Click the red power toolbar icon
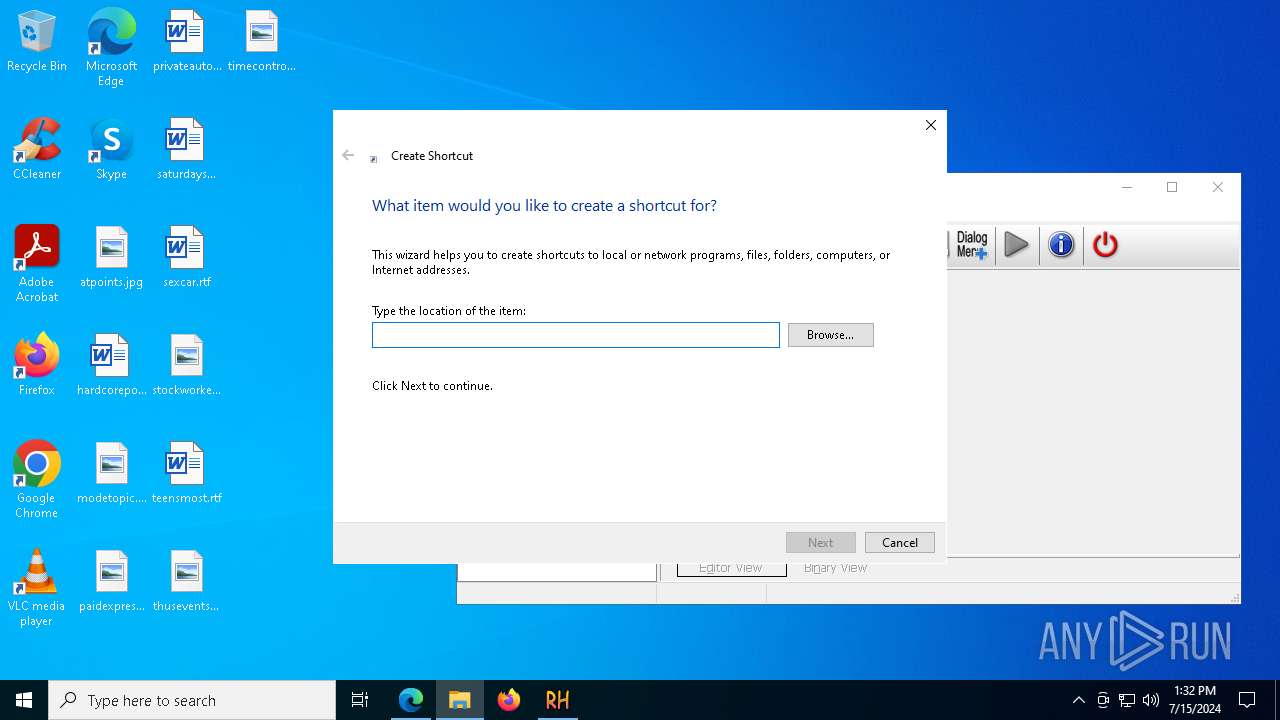1280x720 pixels. 1105,245
